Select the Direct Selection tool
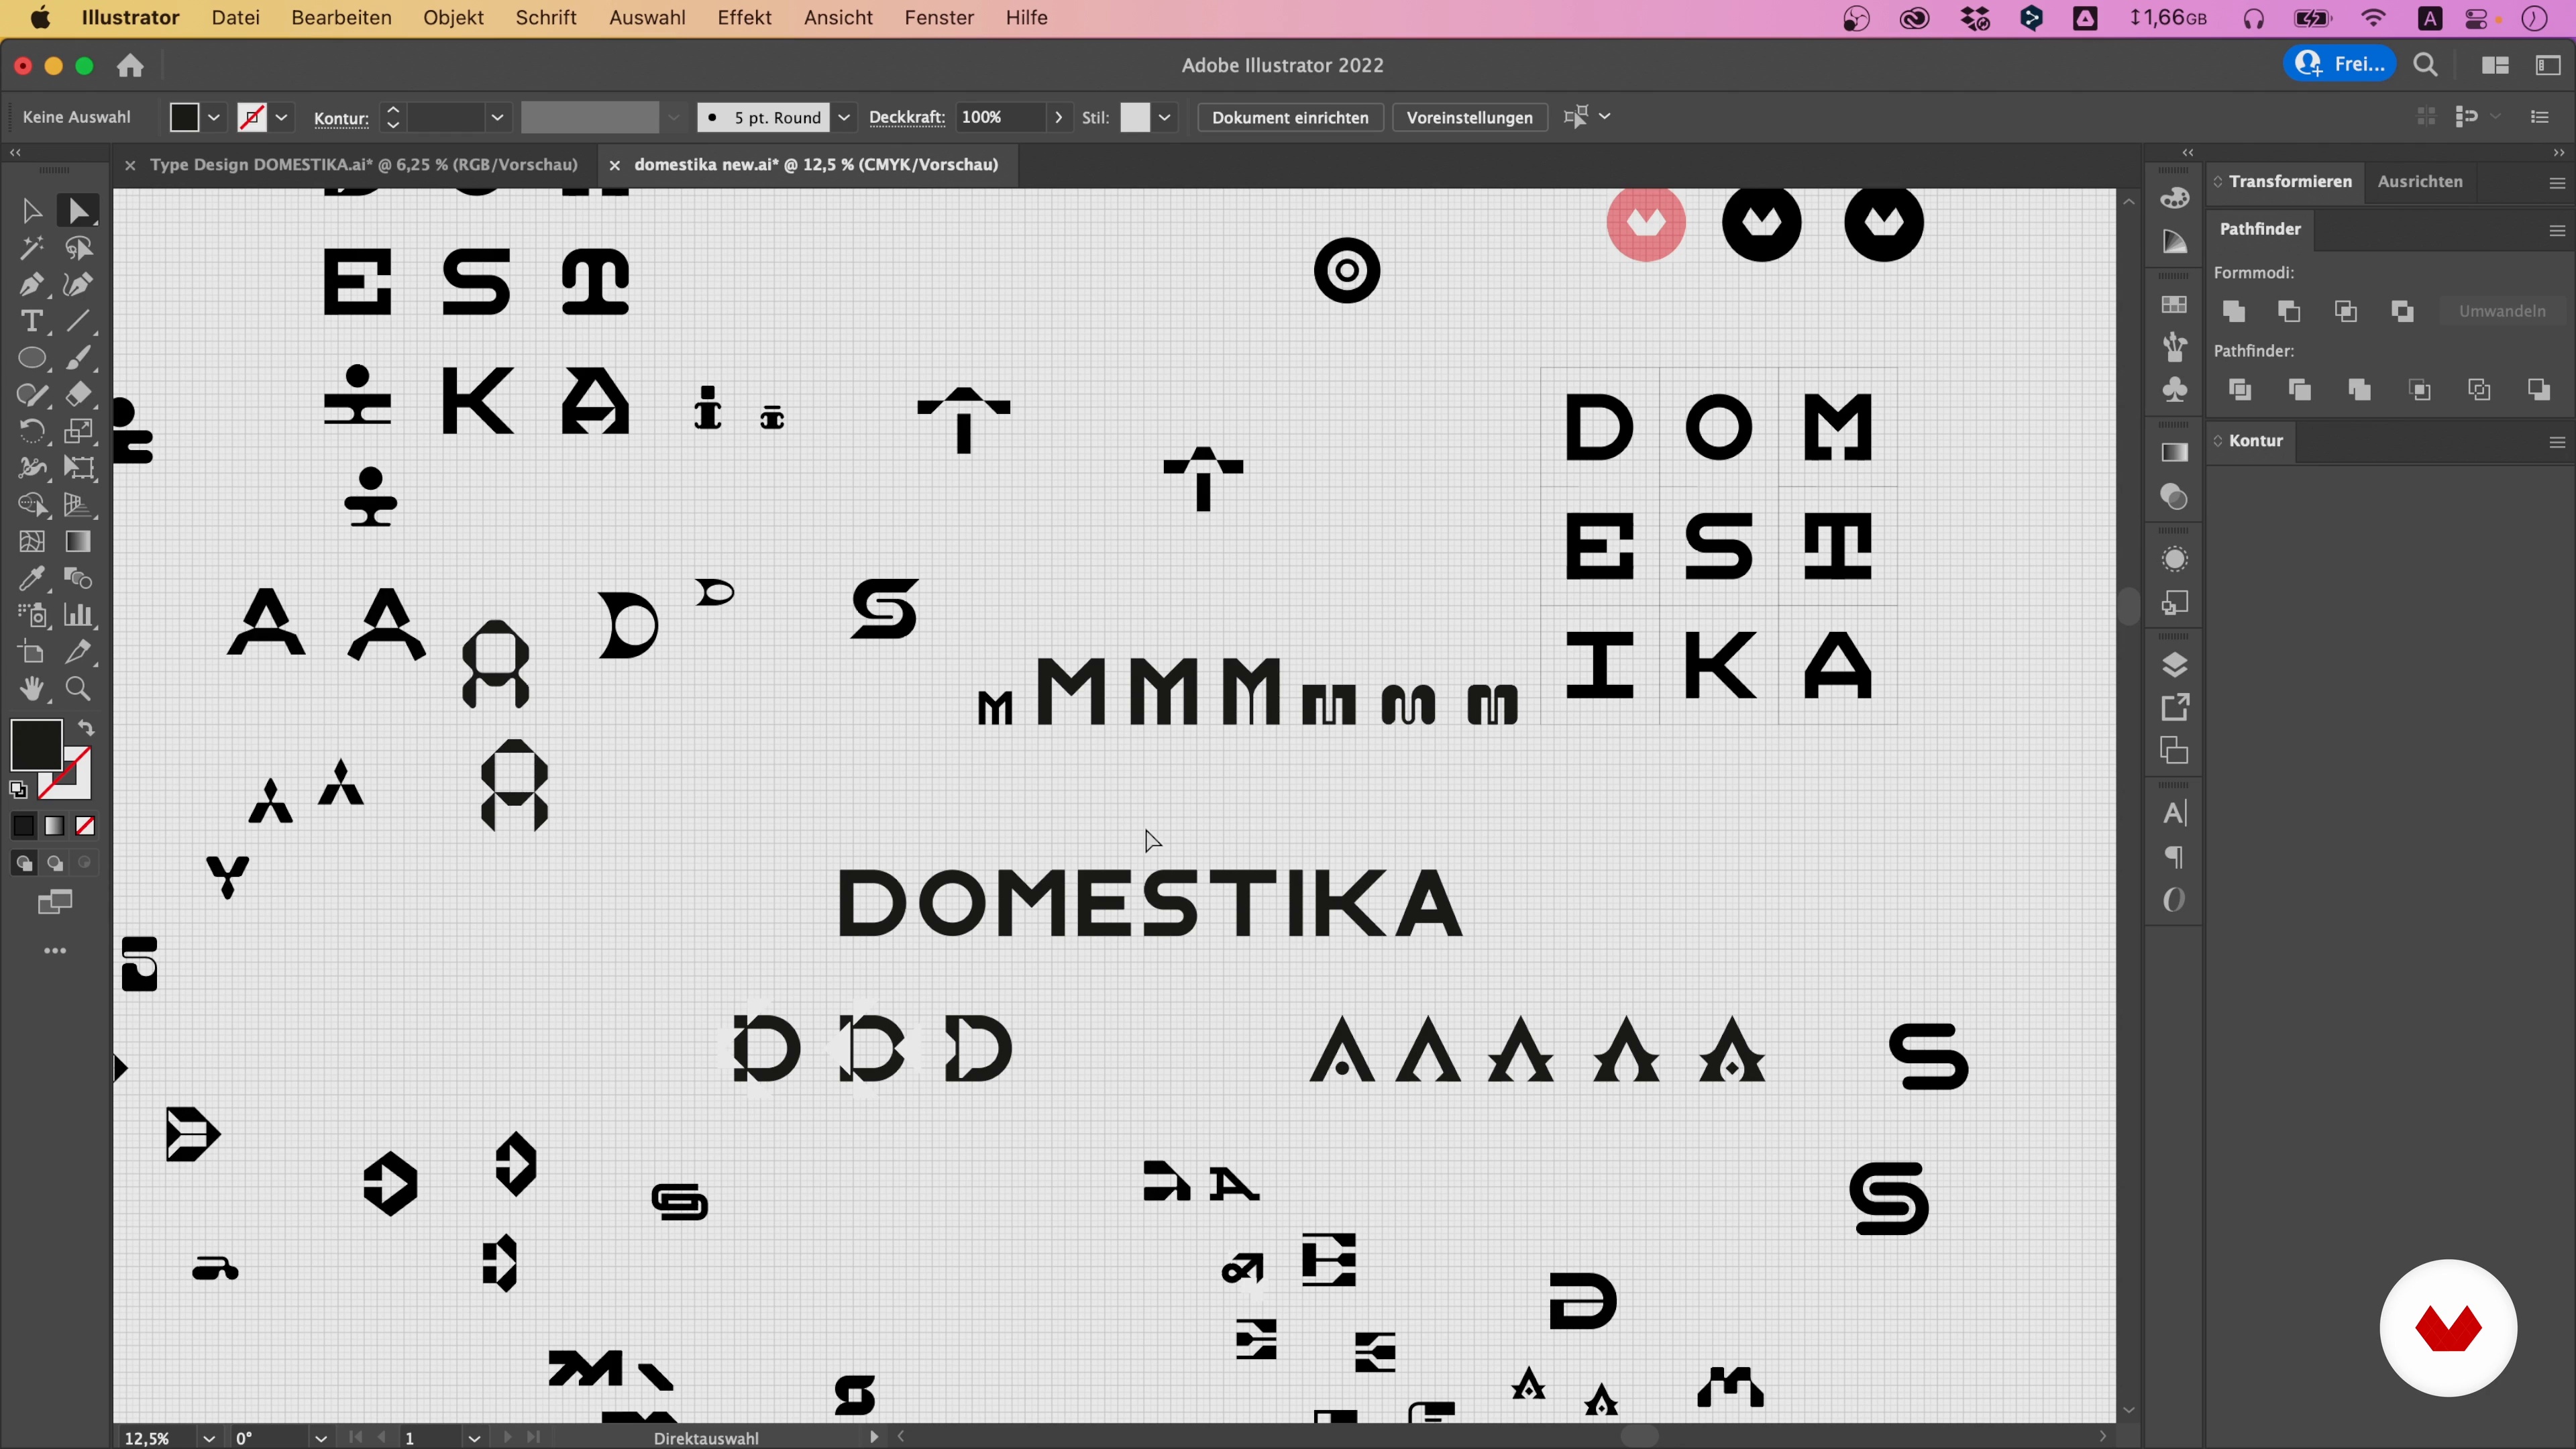This screenshot has height=1449, width=2576. pyautogui.click(x=78, y=211)
